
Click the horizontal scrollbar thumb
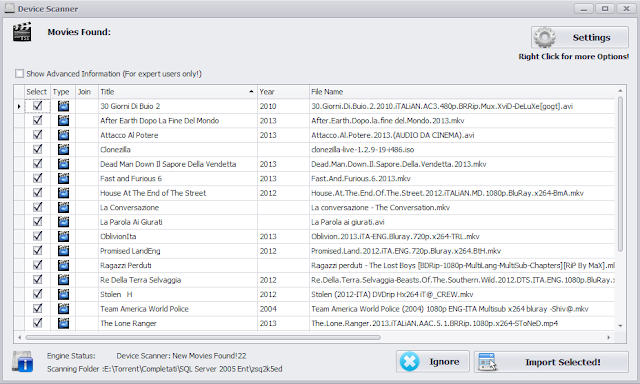pos(203,337)
